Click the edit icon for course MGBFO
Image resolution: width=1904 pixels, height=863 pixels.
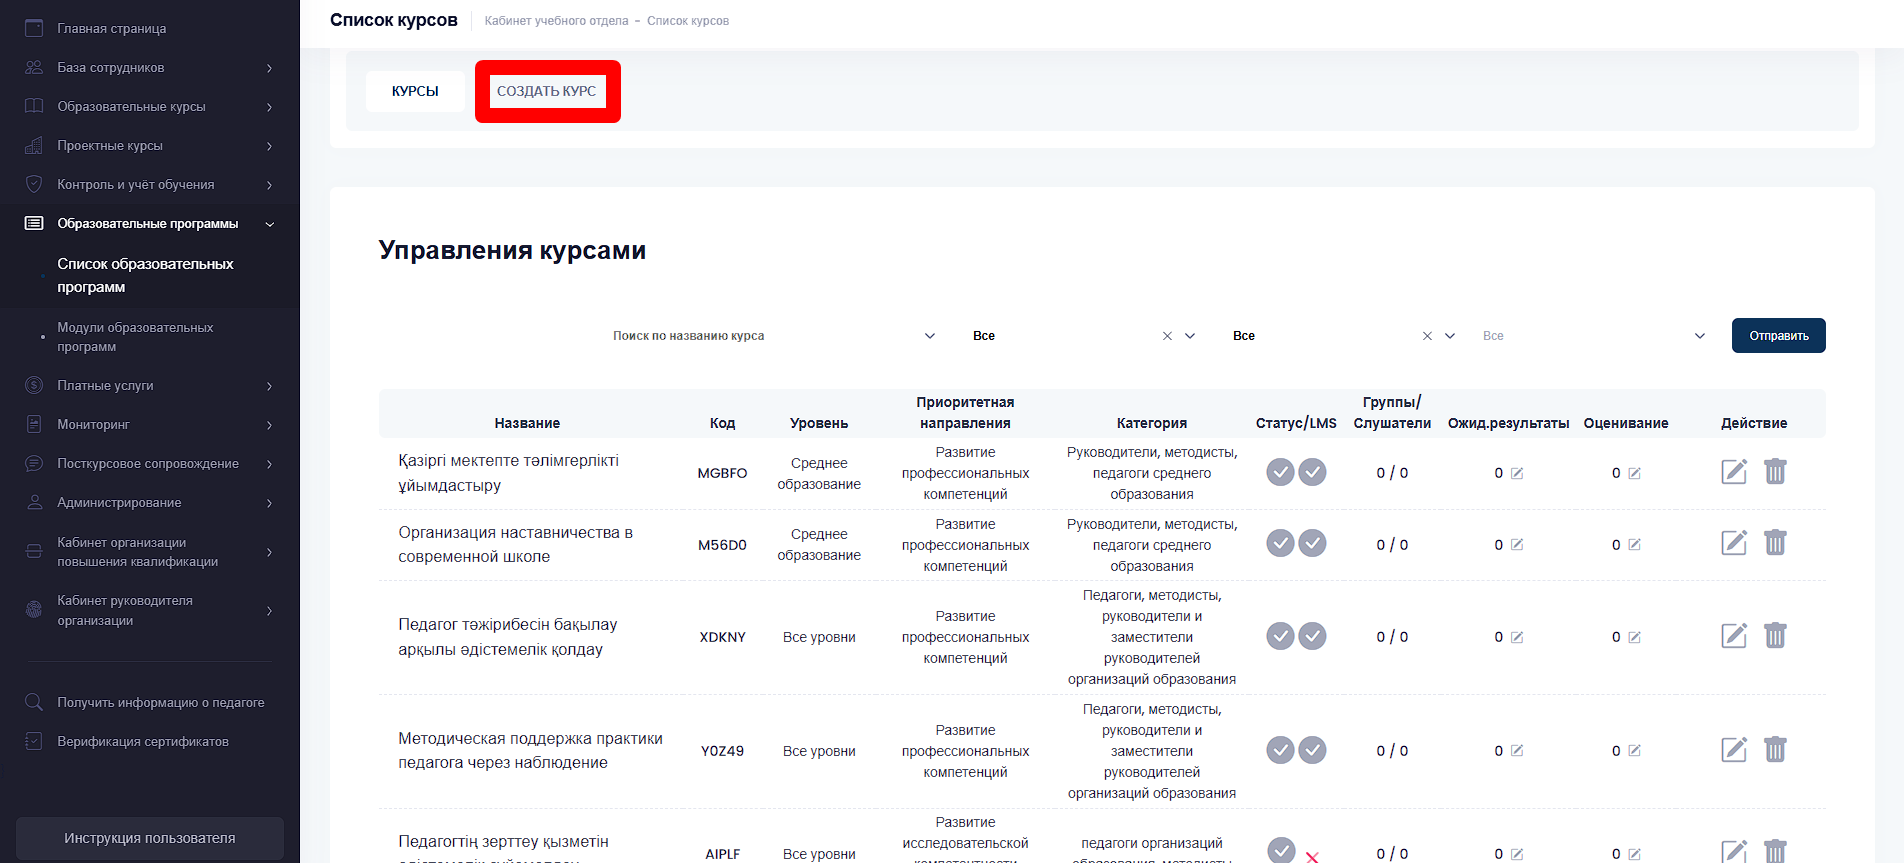pyautogui.click(x=1733, y=472)
